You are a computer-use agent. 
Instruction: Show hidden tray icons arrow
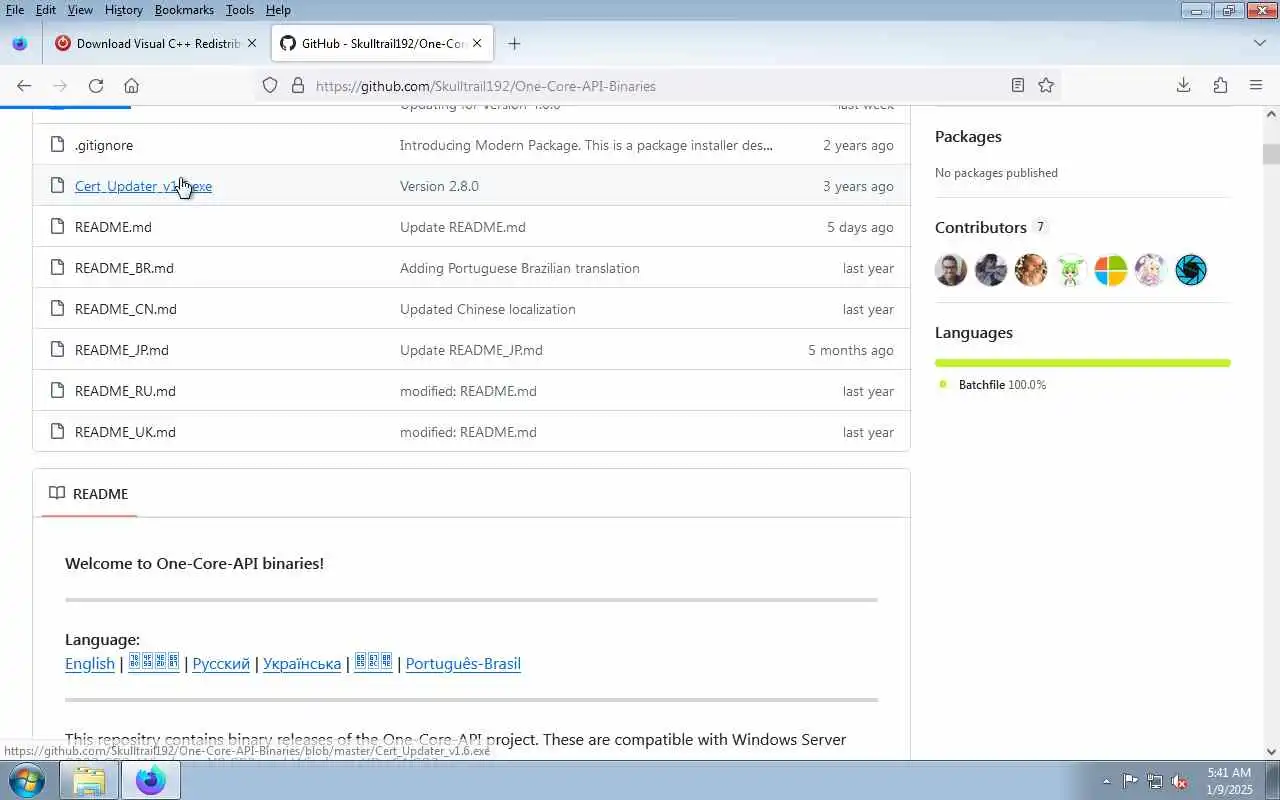pos(1106,781)
